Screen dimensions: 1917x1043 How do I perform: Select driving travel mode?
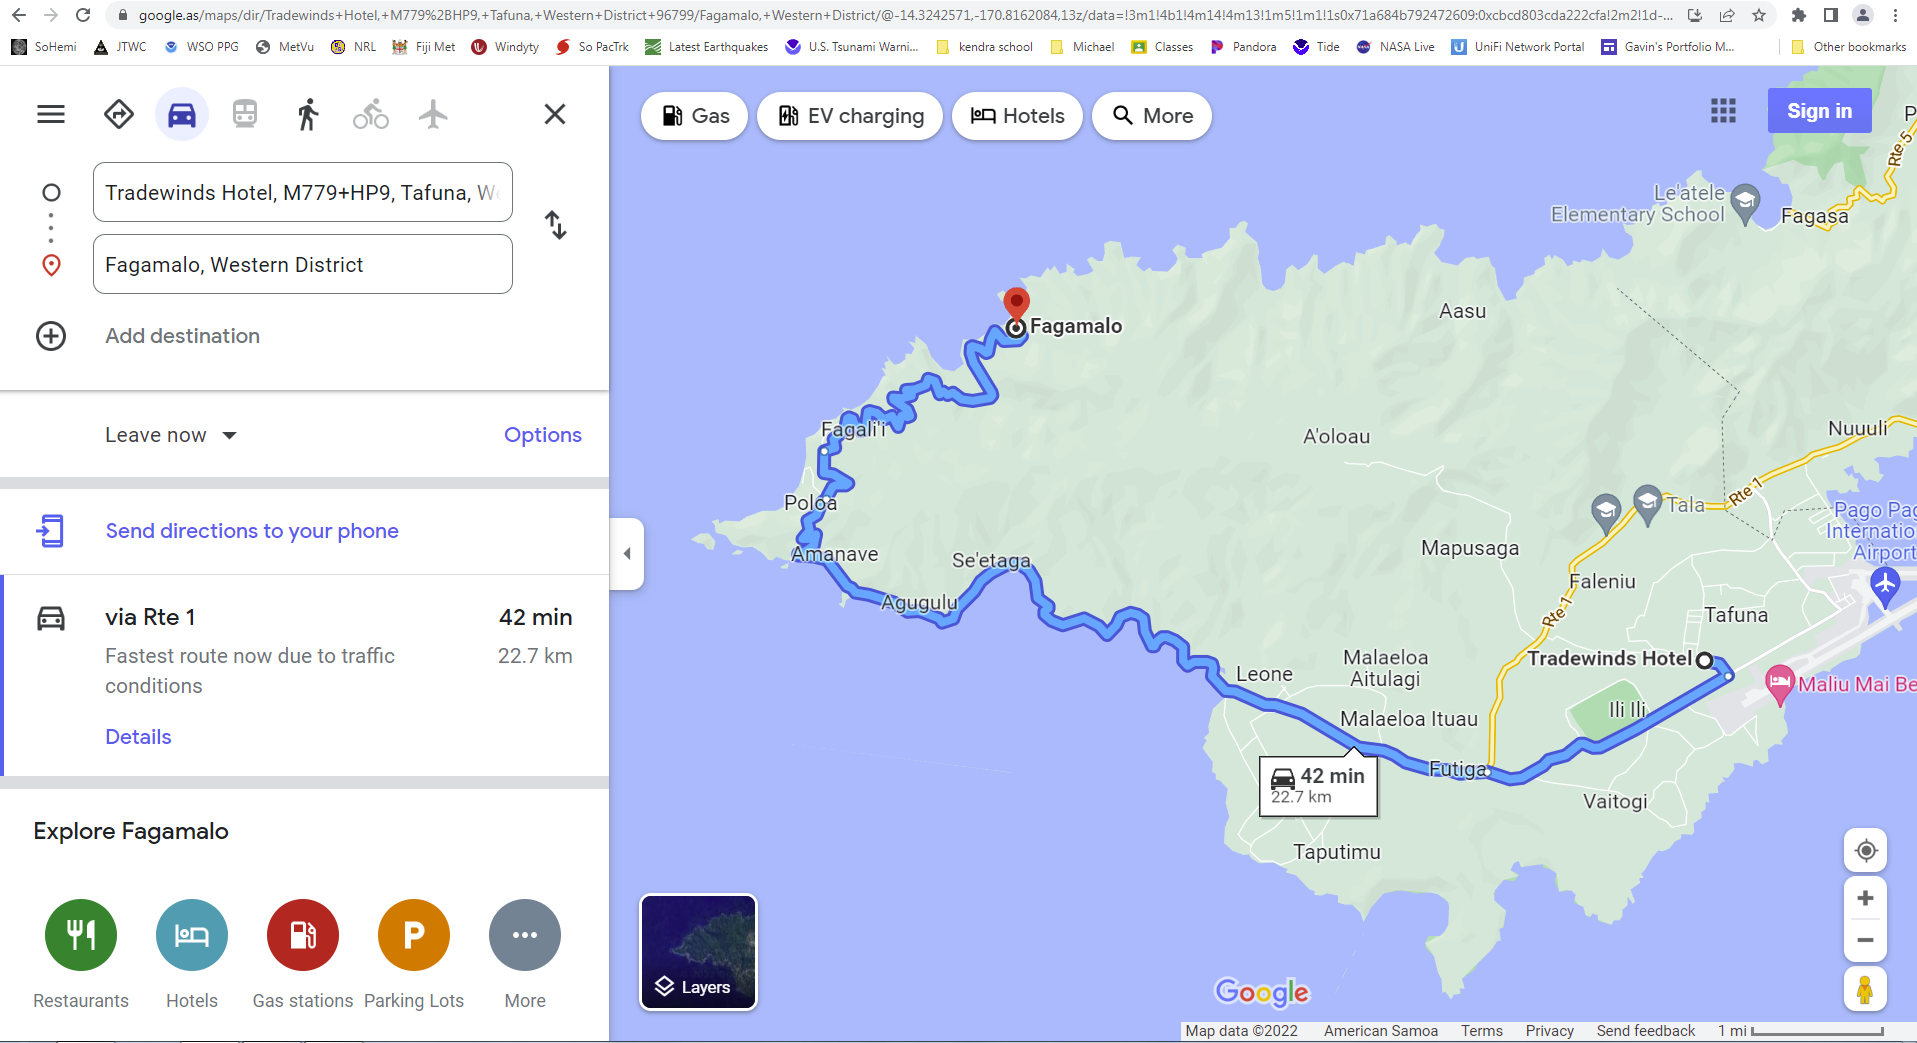click(182, 115)
